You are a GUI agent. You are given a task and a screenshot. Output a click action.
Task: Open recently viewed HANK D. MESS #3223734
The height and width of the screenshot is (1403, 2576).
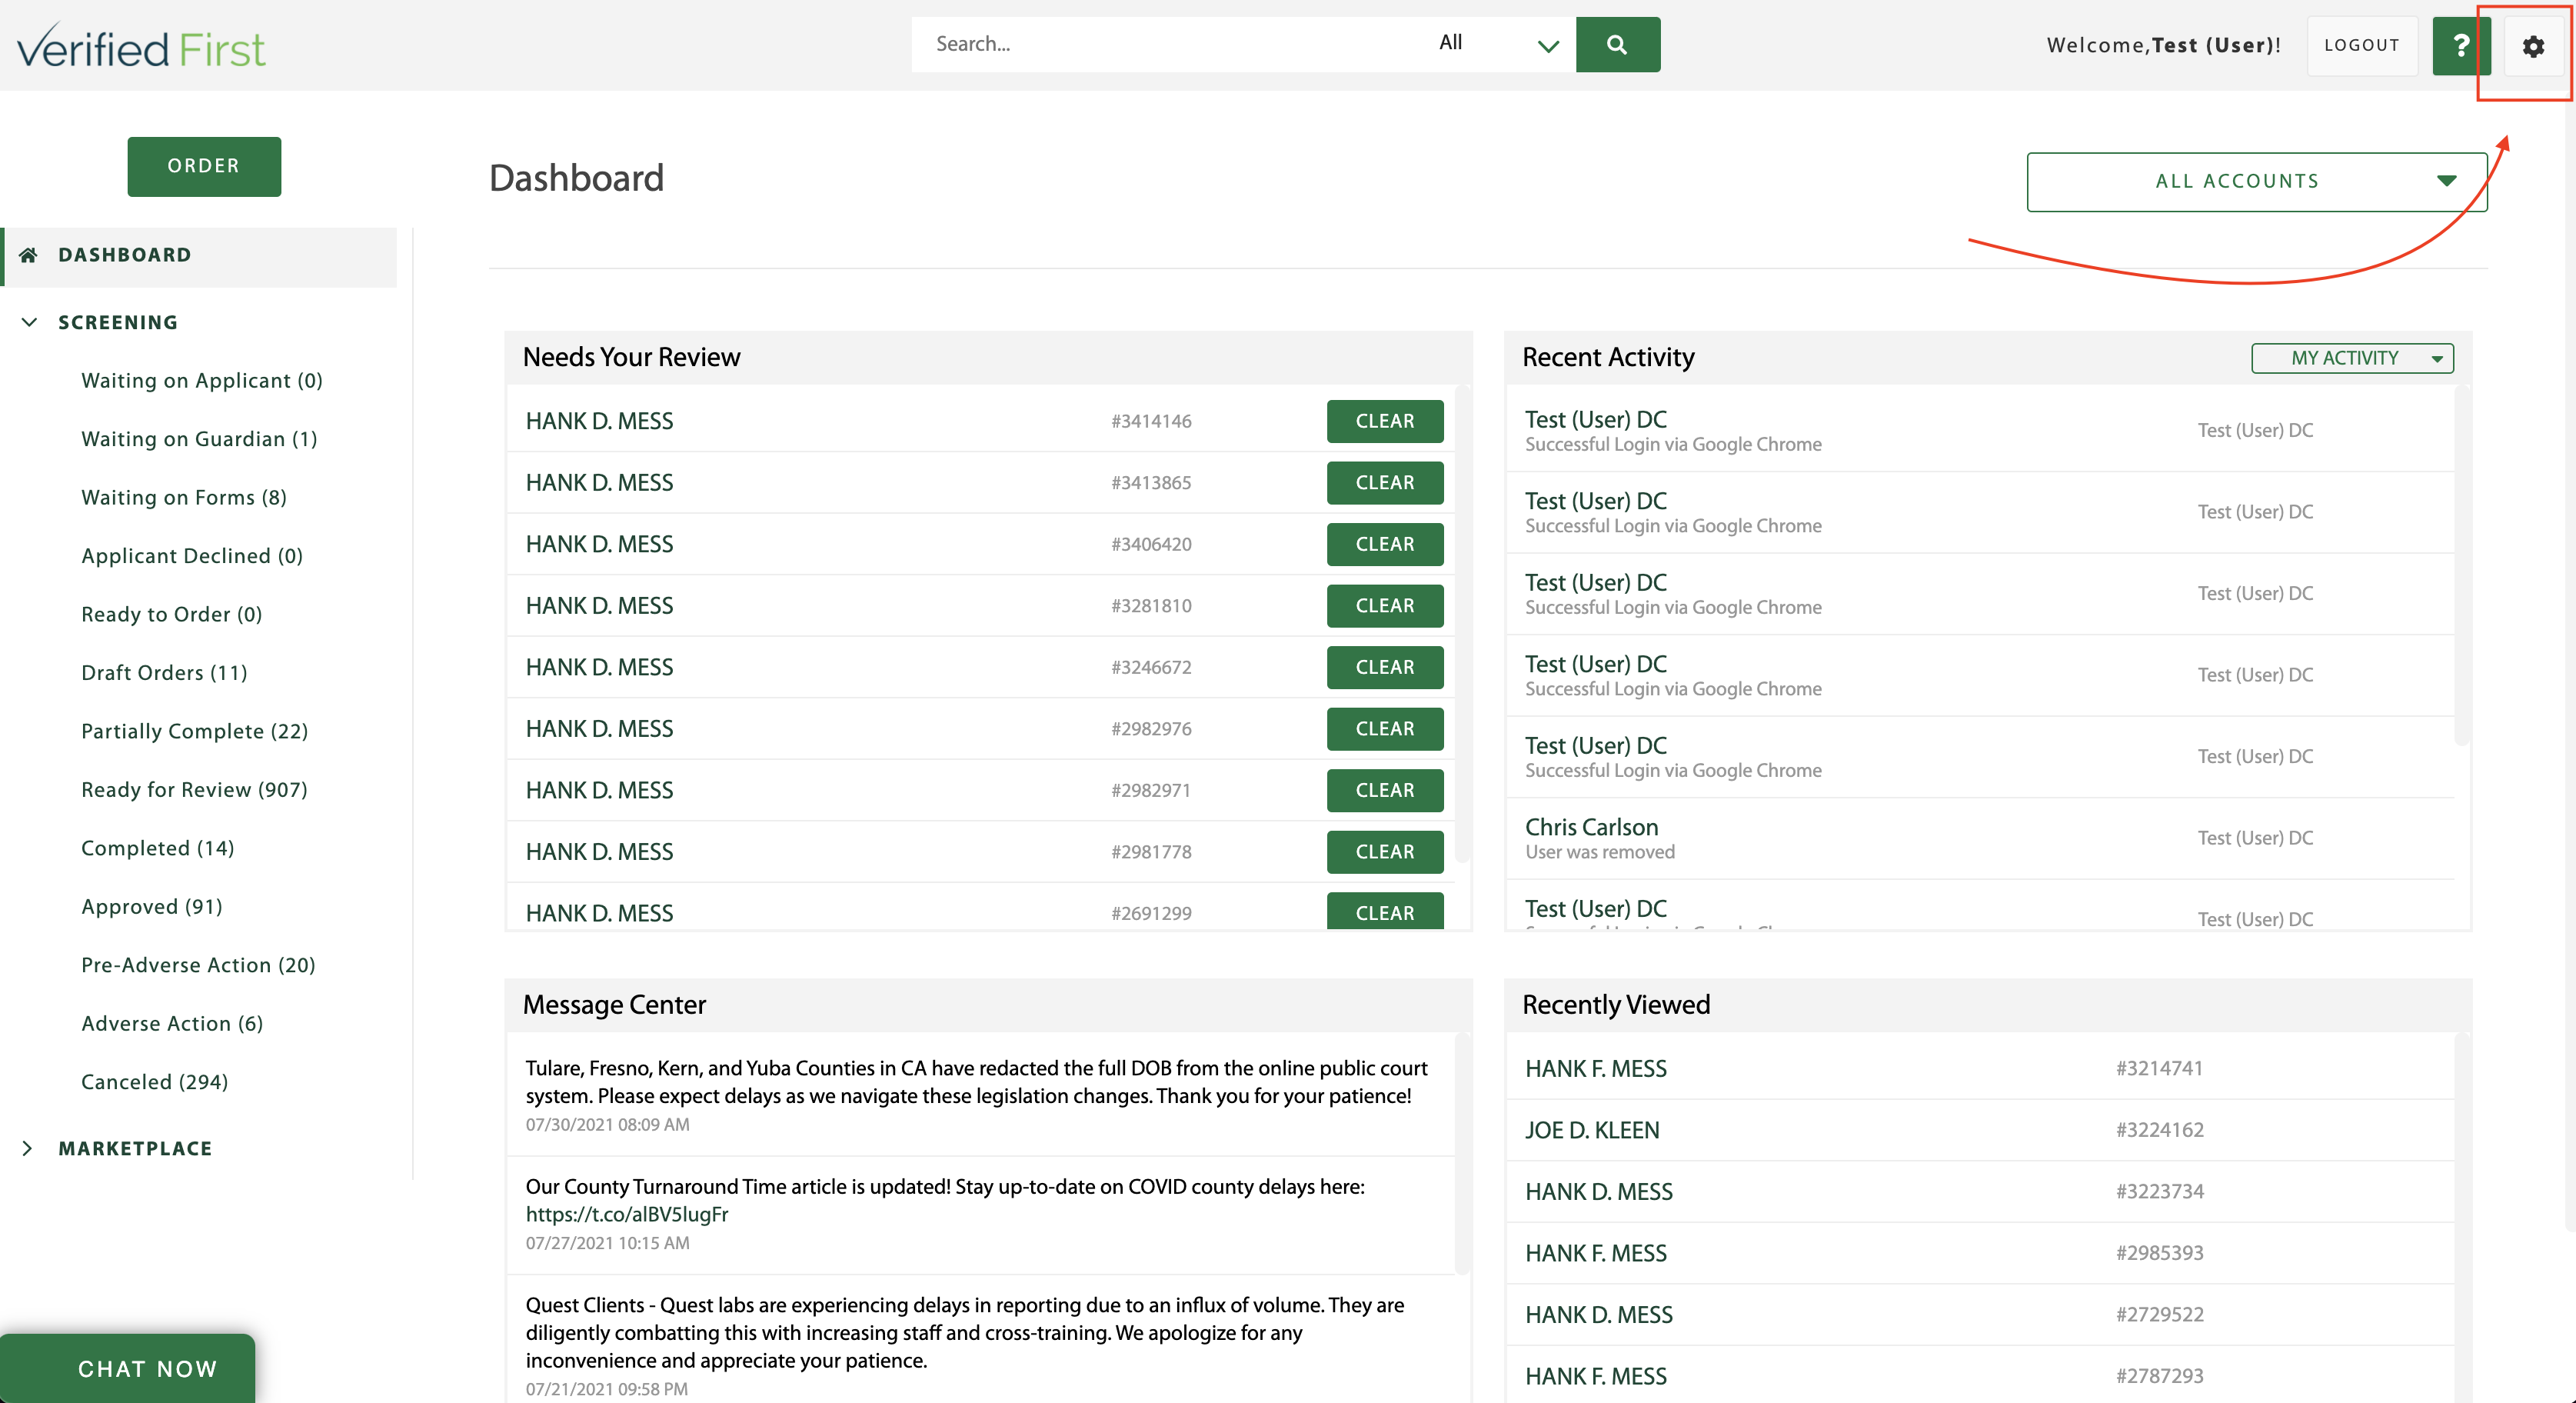(1598, 1192)
